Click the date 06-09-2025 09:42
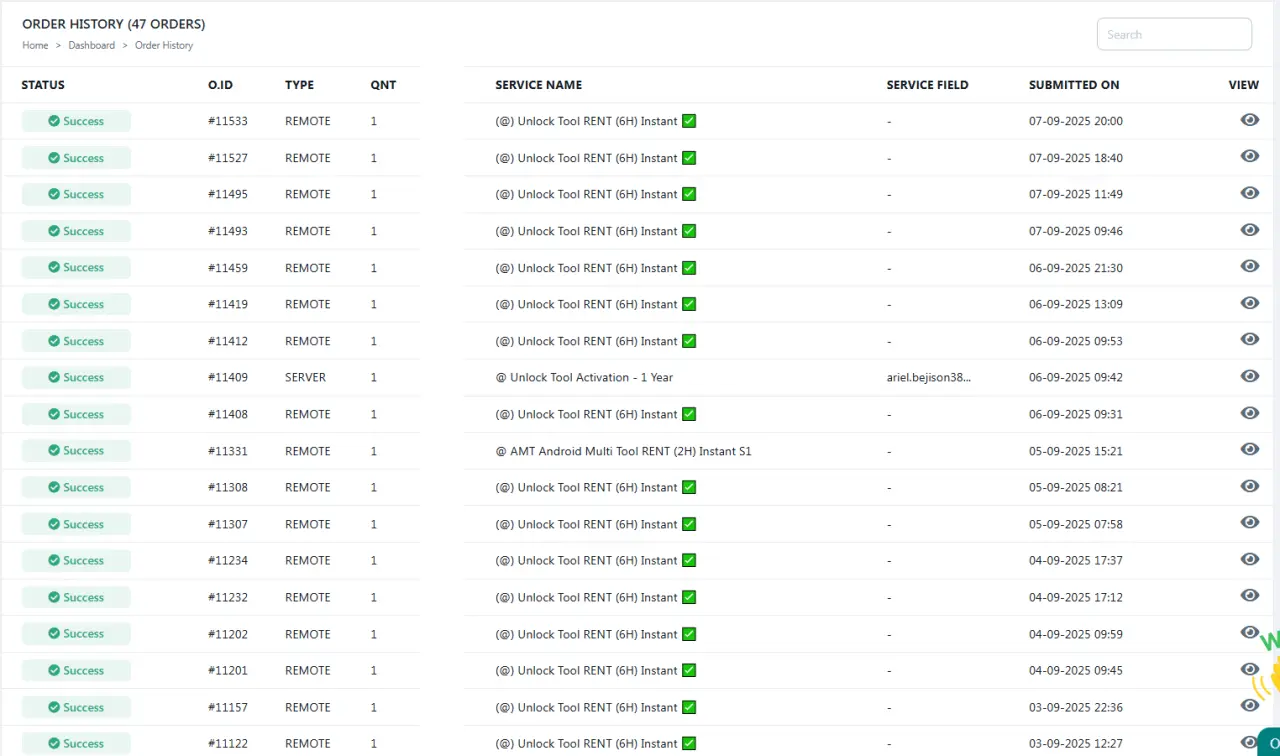Viewport: 1280px width, 756px height. tap(1076, 378)
